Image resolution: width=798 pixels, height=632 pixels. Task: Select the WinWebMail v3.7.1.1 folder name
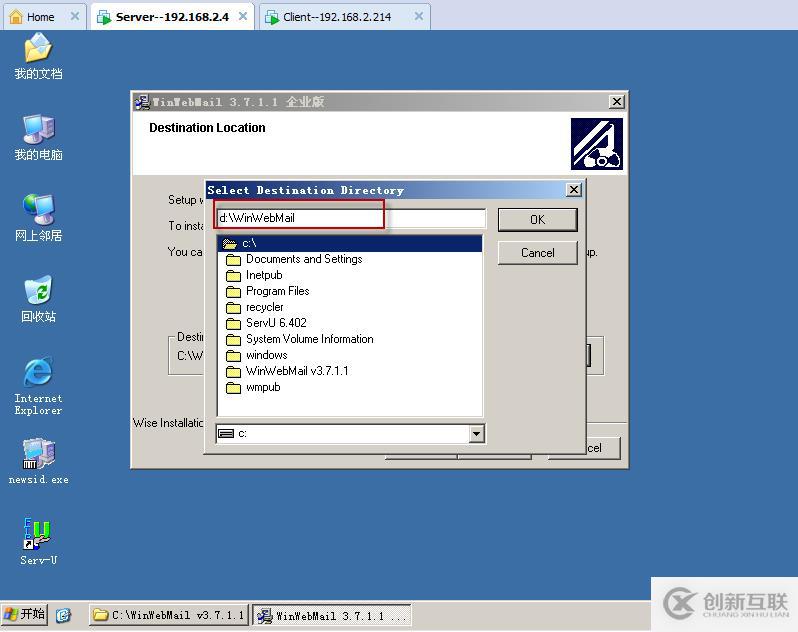click(x=297, y=371)
